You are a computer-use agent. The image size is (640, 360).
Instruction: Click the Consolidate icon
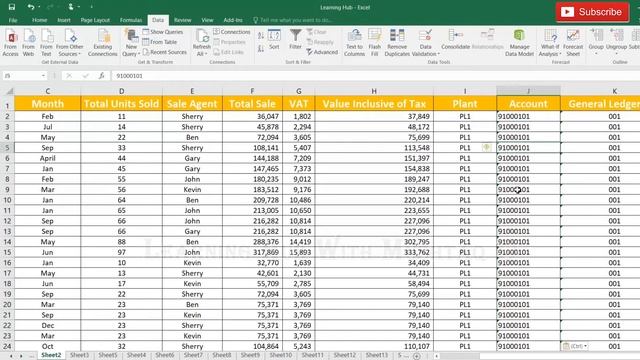pyautogui.click(x=456, y=39)
